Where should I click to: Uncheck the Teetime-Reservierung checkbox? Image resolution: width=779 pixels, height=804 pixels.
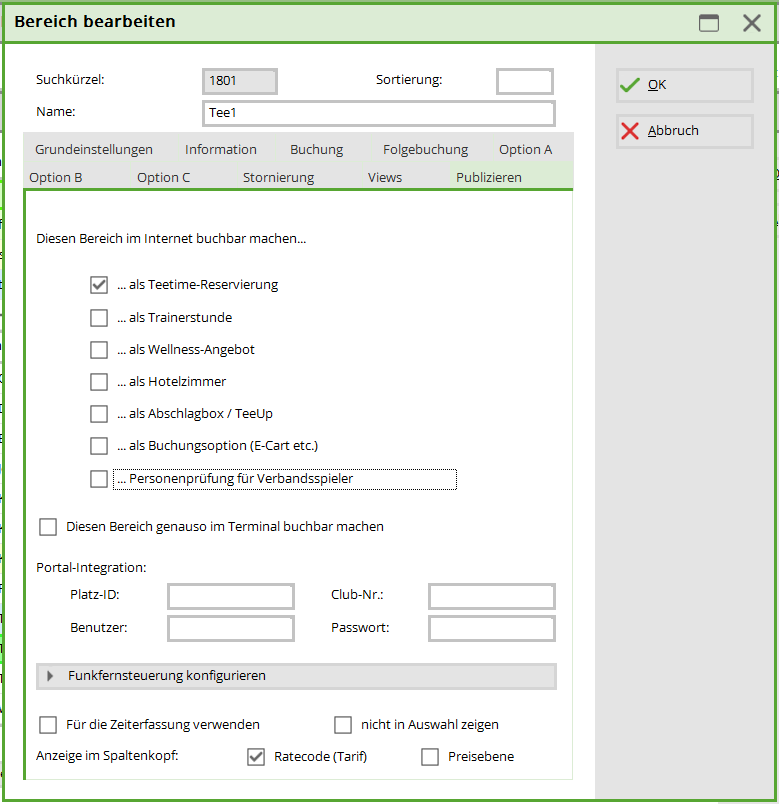[x=99, y=285]
